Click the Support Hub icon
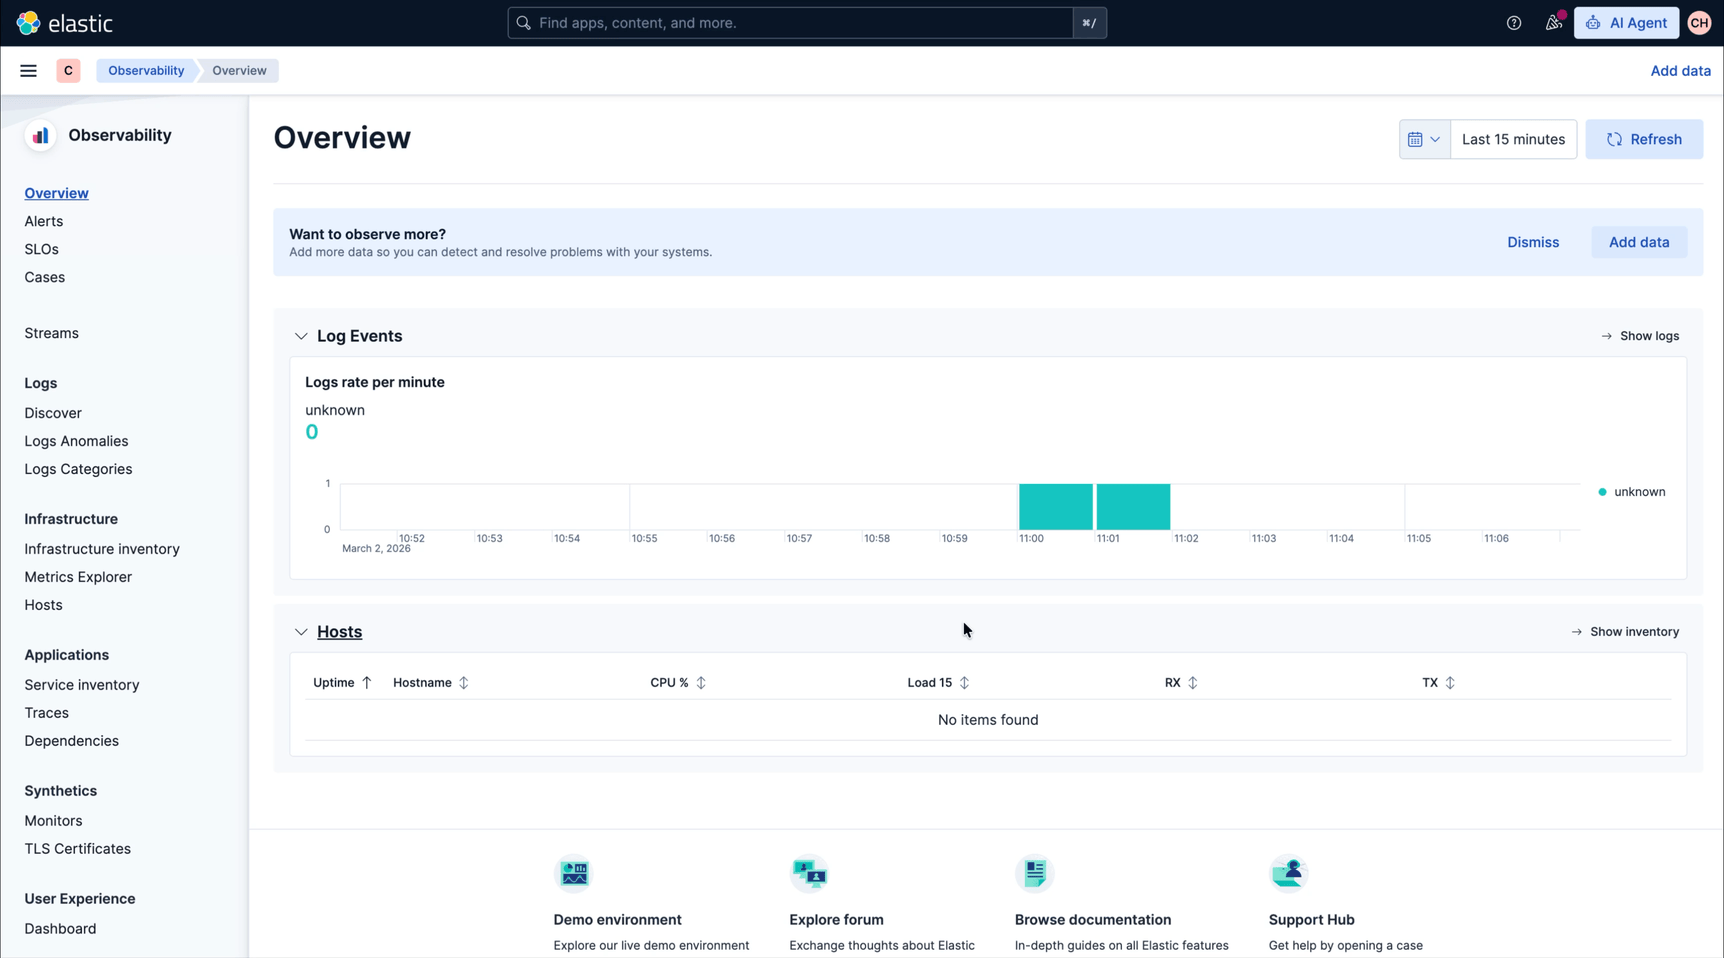Image resolution: width=1724 pixels, height=958 pixels. (1288, 873)
